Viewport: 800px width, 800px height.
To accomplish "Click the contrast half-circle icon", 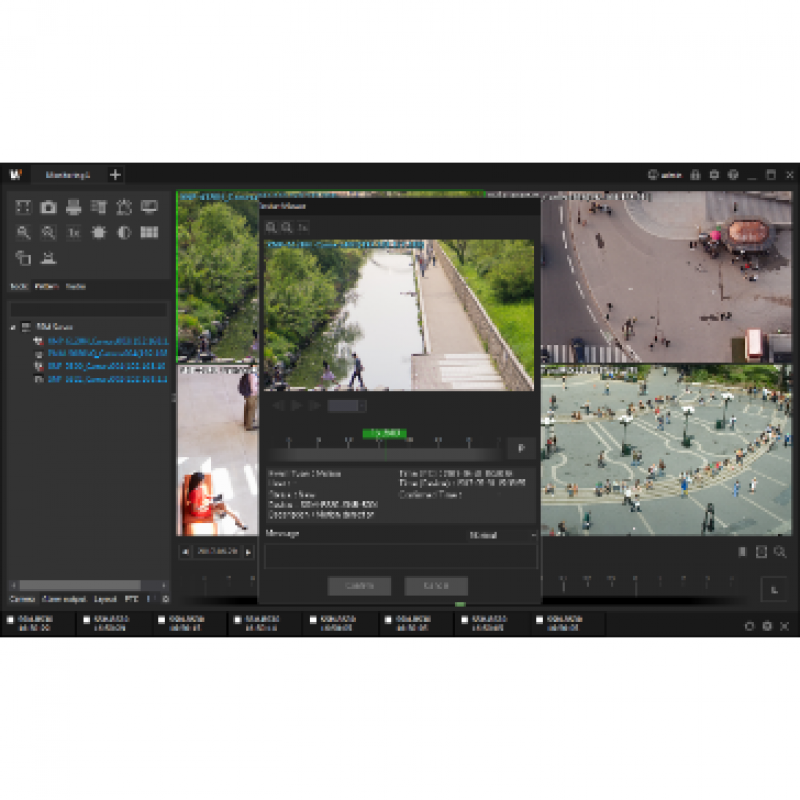I will pos(124,233).
